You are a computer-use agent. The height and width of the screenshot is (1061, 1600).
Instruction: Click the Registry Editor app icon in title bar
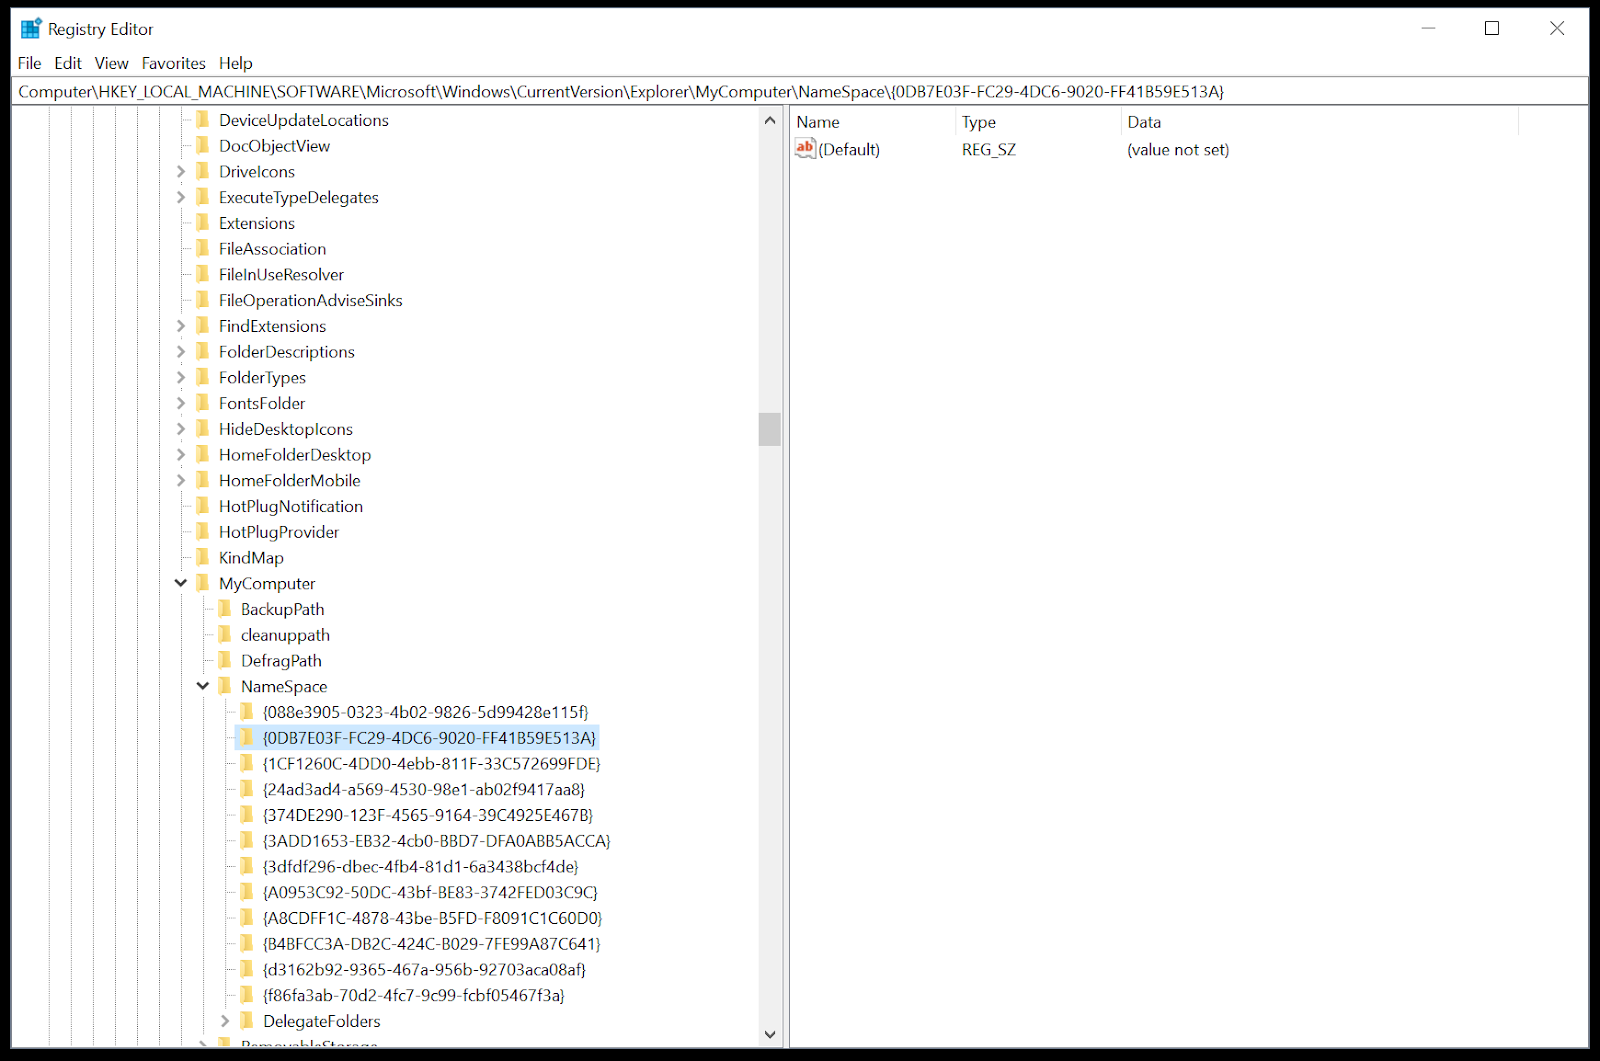pos(31,28)
